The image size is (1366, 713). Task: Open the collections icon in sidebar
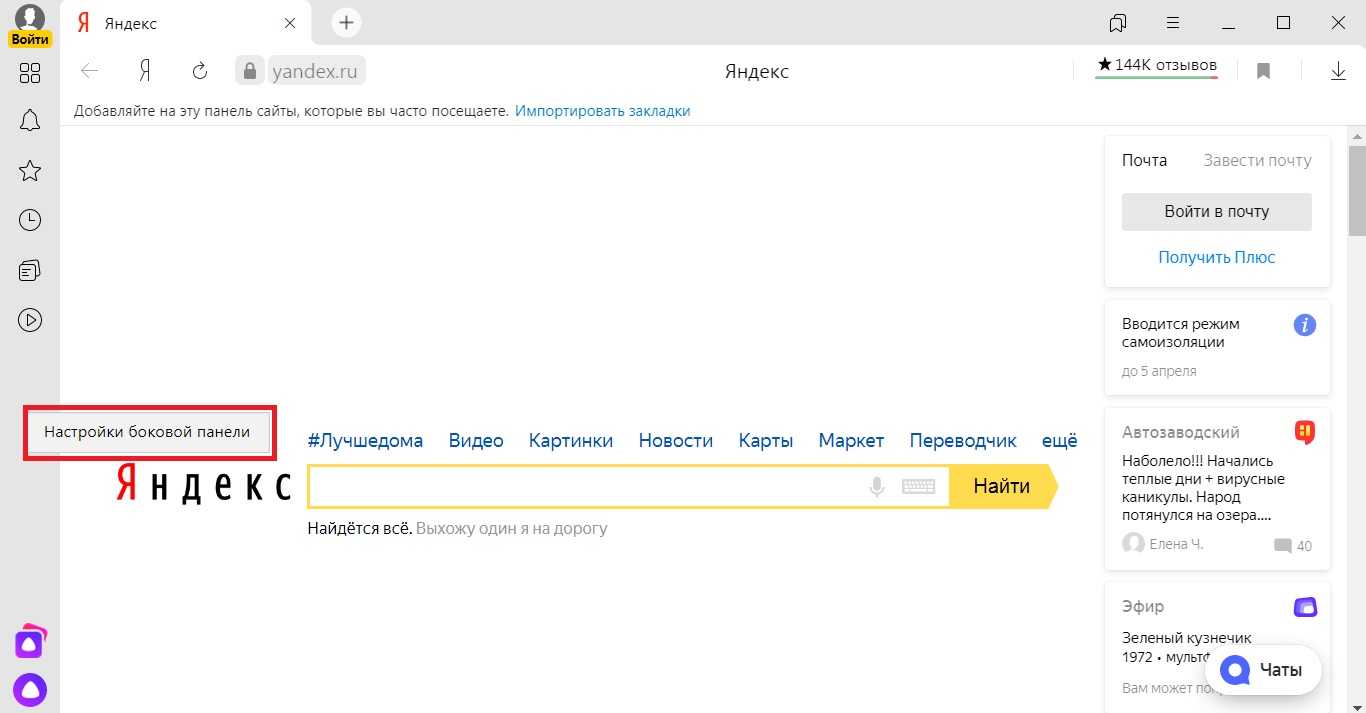(30, 270)
